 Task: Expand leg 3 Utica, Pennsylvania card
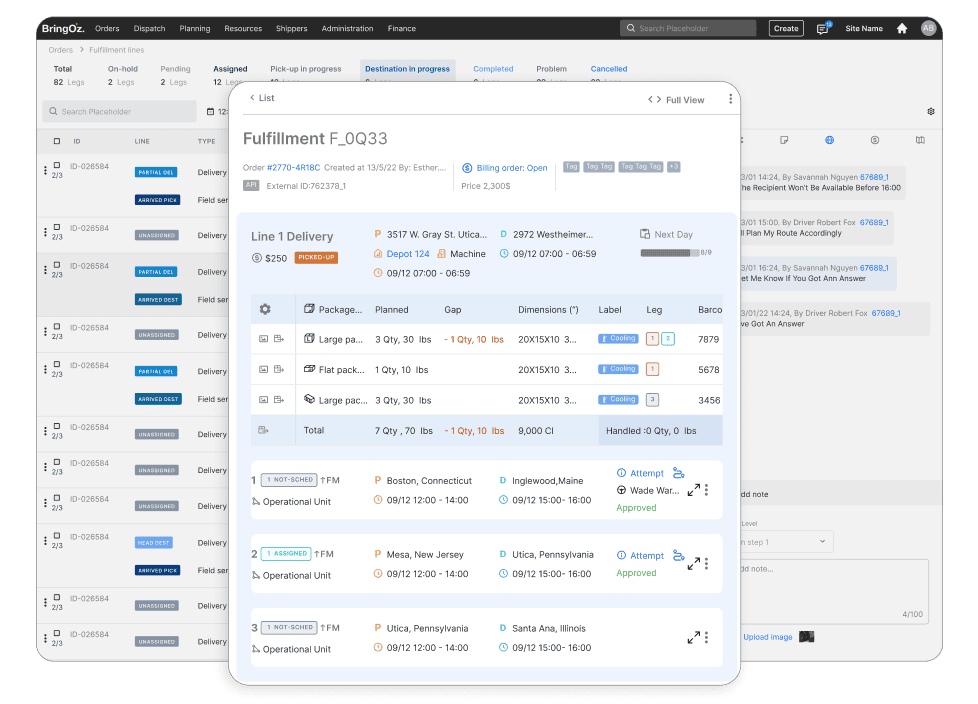[694, 638]
